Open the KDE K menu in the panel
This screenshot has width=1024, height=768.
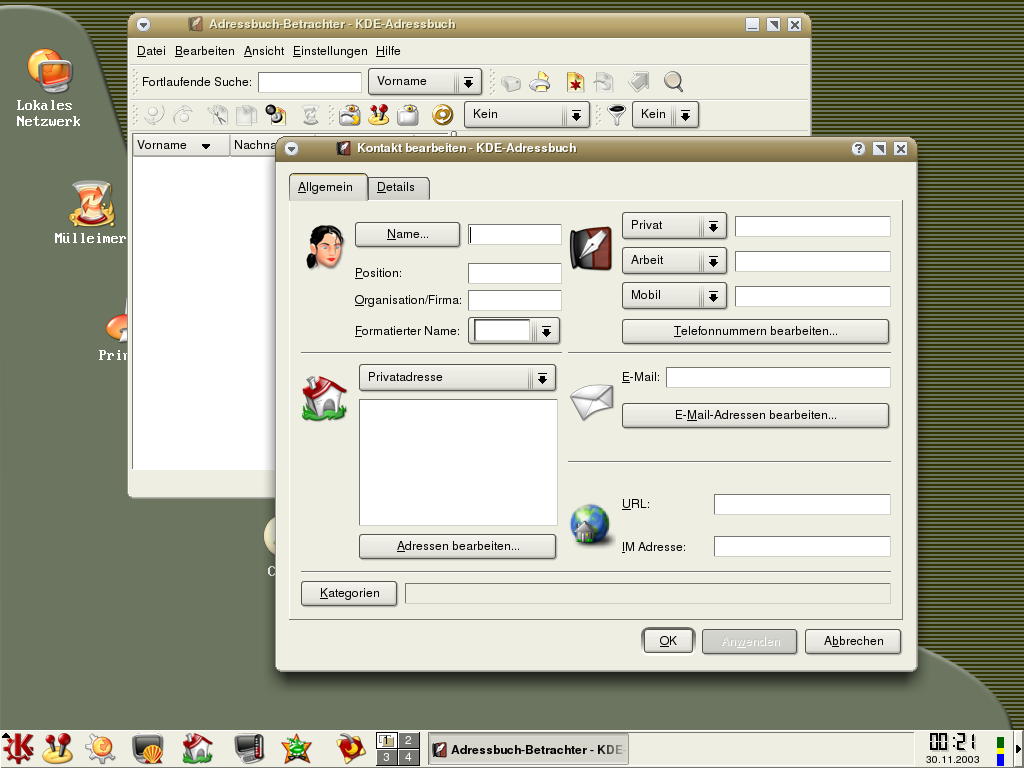pos(18,748)
